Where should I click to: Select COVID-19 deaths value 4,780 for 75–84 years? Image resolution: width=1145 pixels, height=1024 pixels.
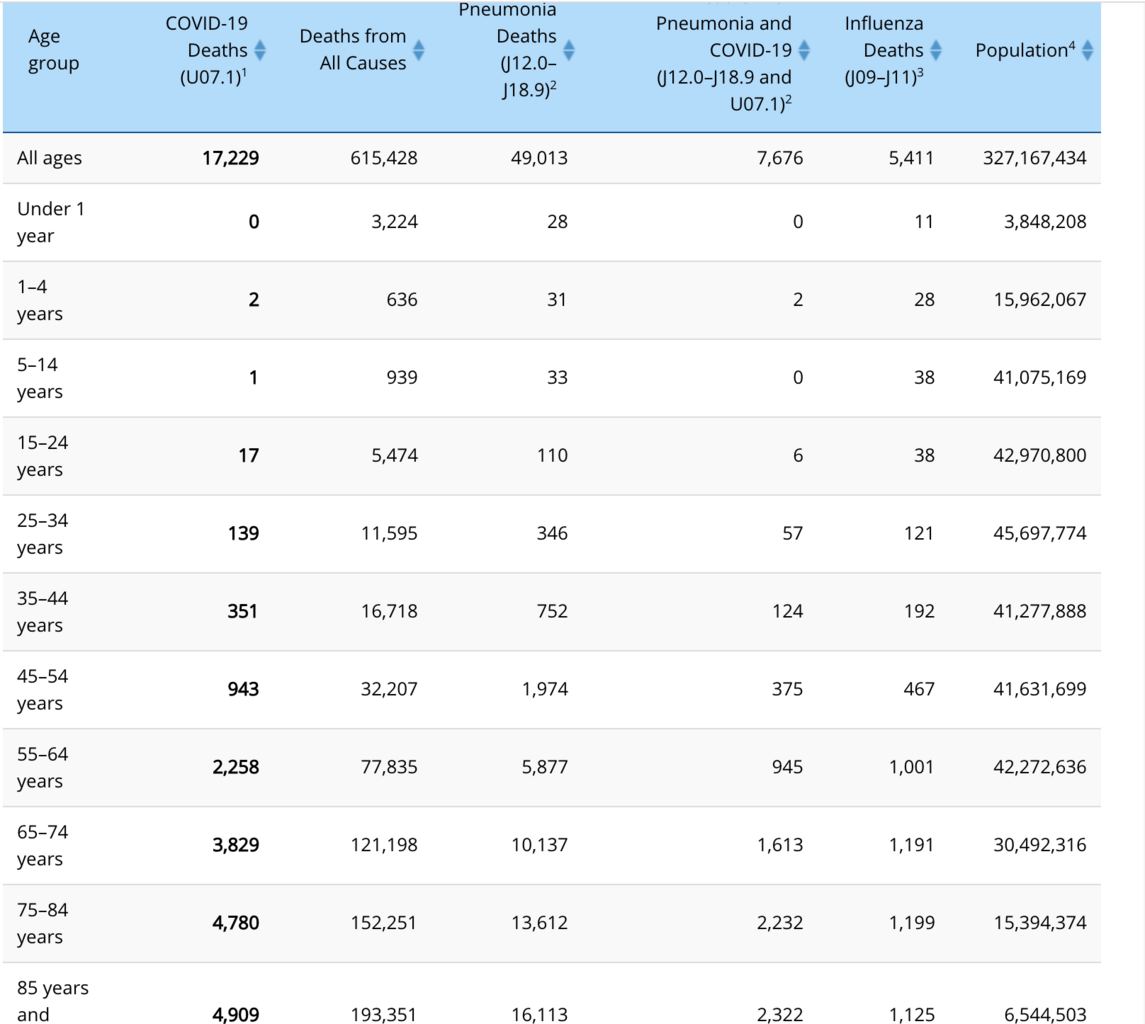coord(235,923)
